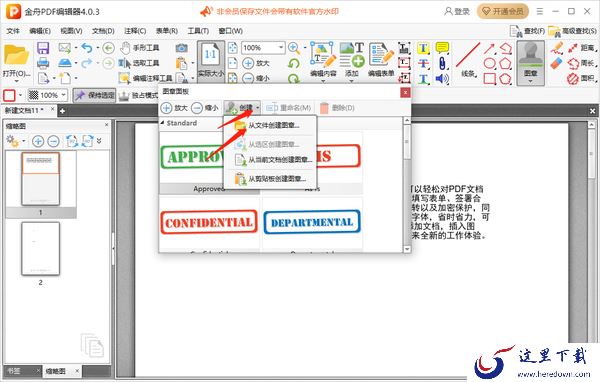Select the 线条 red line tool

468,59
